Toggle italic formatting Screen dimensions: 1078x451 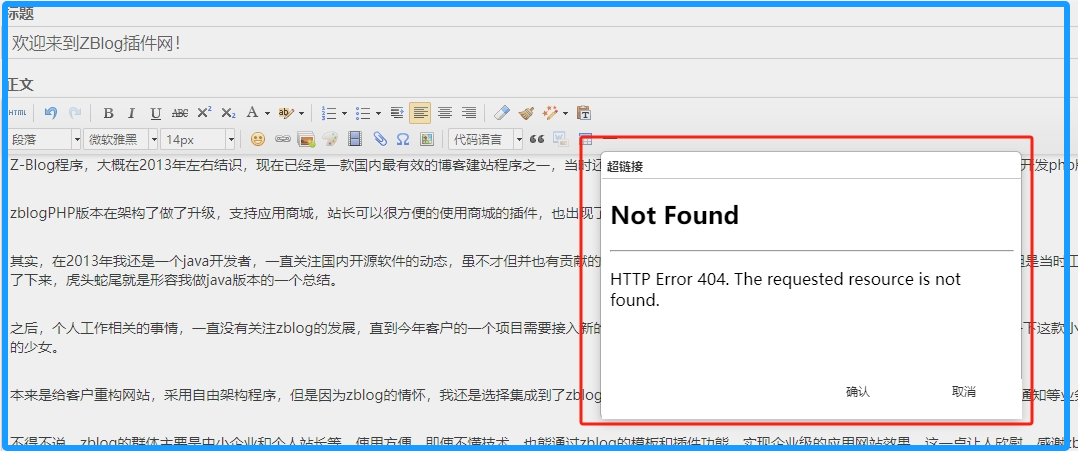[x=131, y=113]
